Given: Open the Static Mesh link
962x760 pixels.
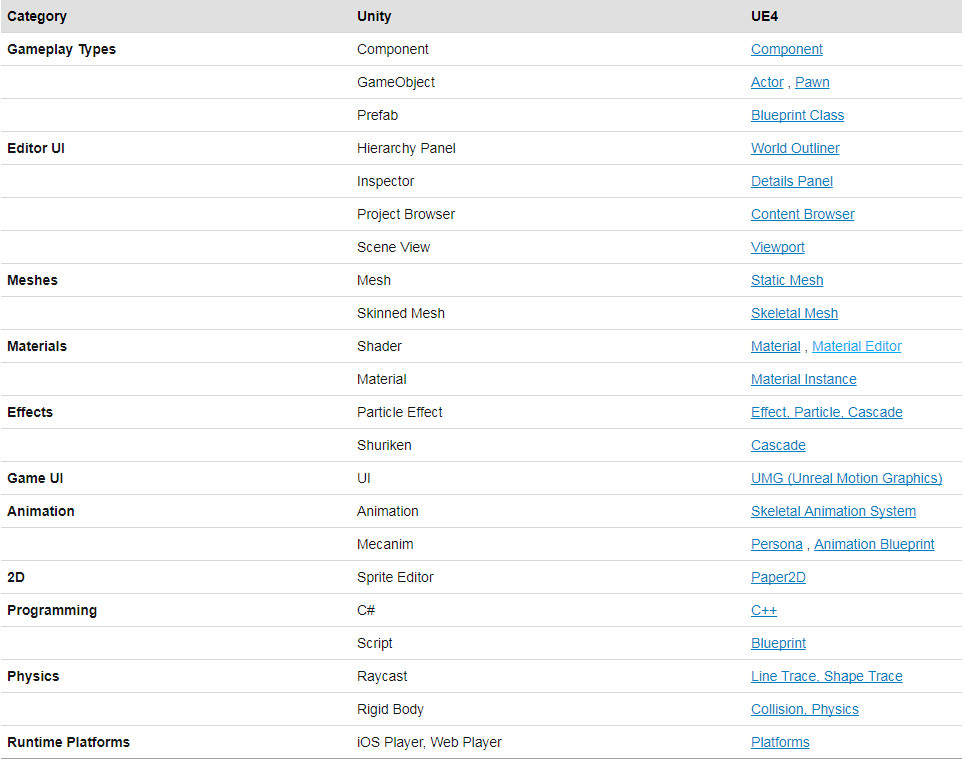Looking at the screenshot, I should pos(787,280).
